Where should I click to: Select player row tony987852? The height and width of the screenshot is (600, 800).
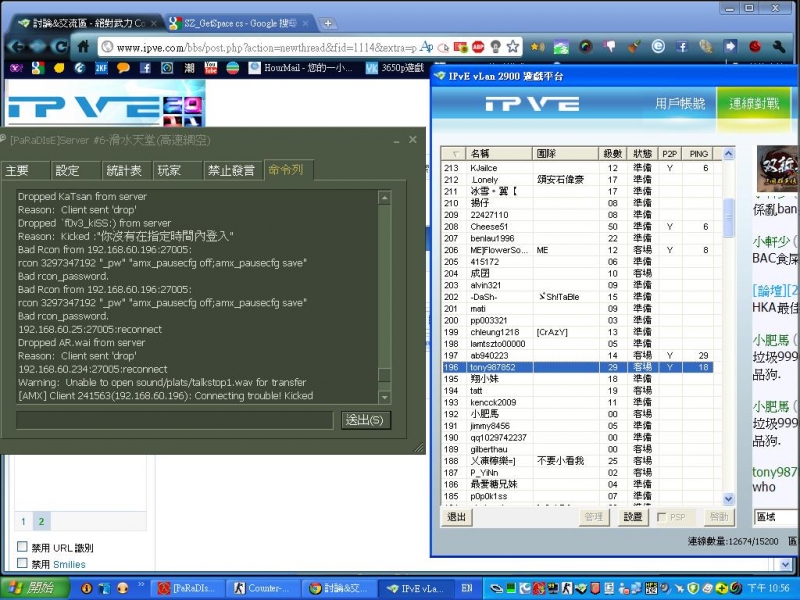coord(577,367)
